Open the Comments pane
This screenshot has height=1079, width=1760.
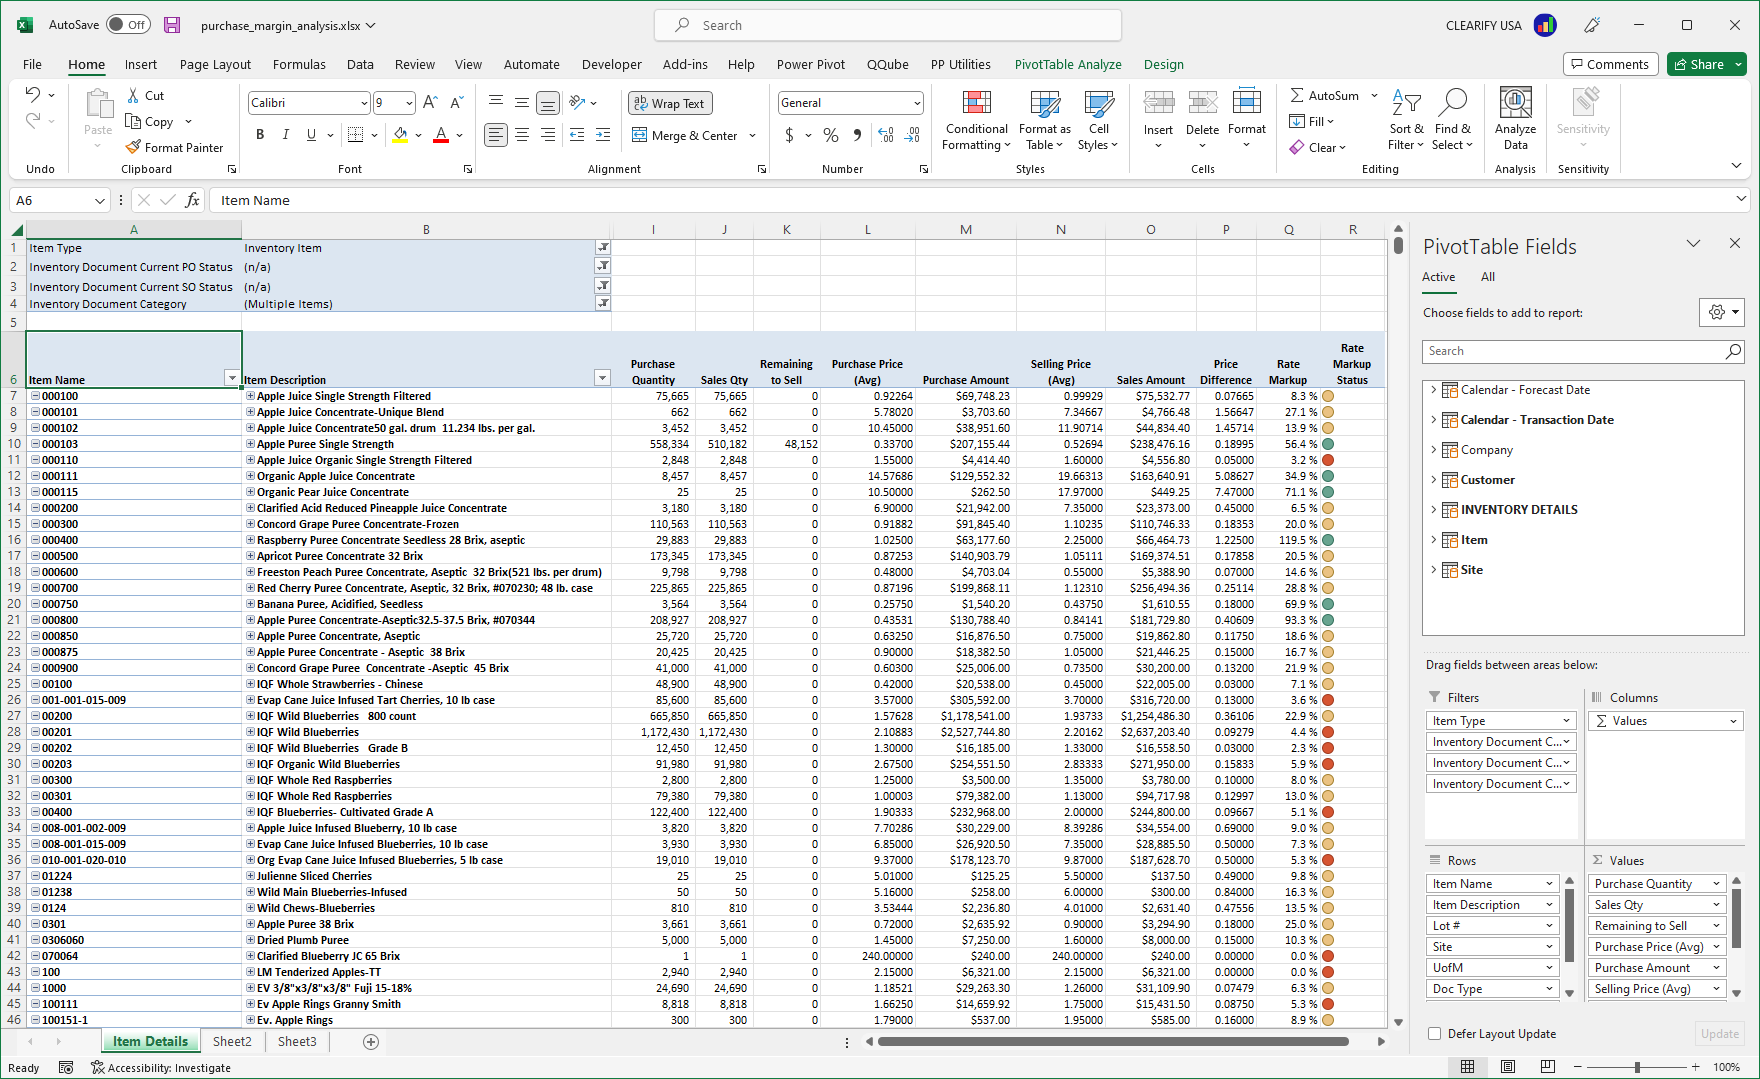tap(1610, 63)
